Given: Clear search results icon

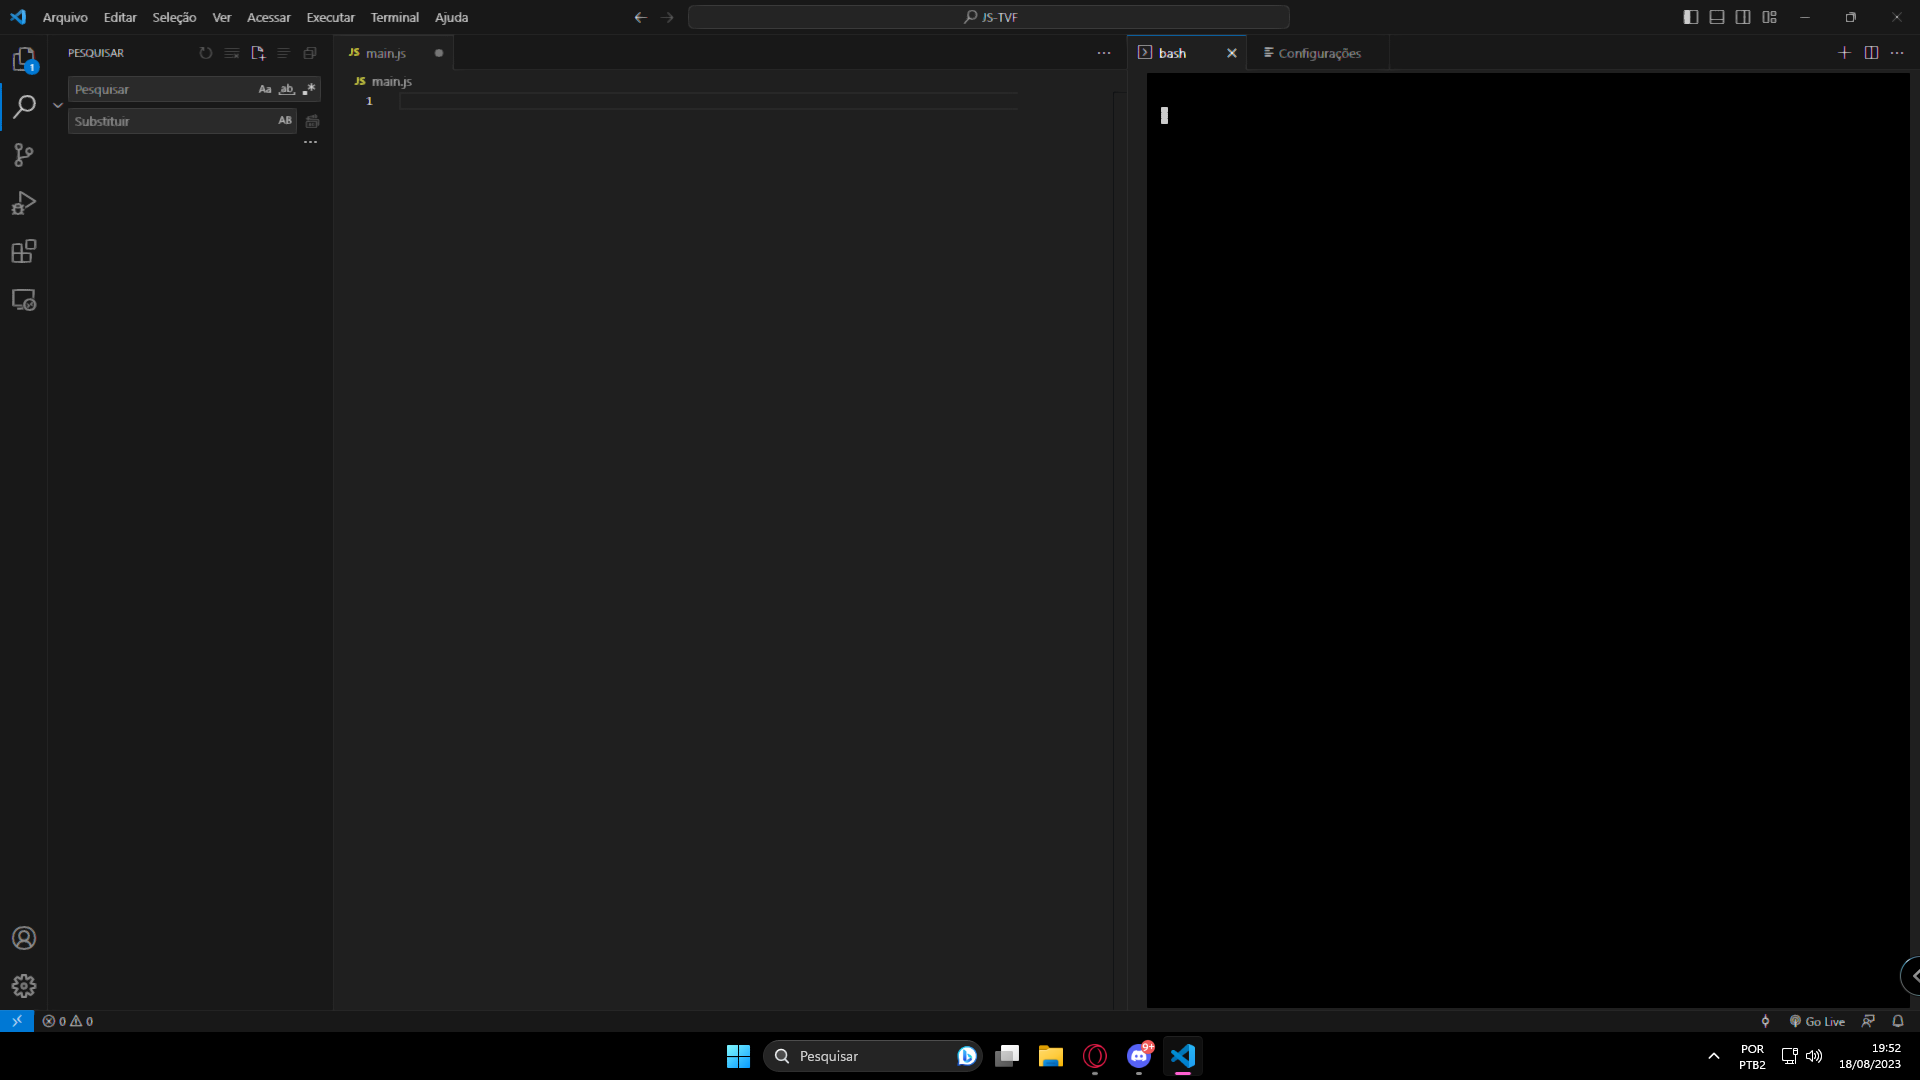Looking at the screenshot, I should point(232,53).
